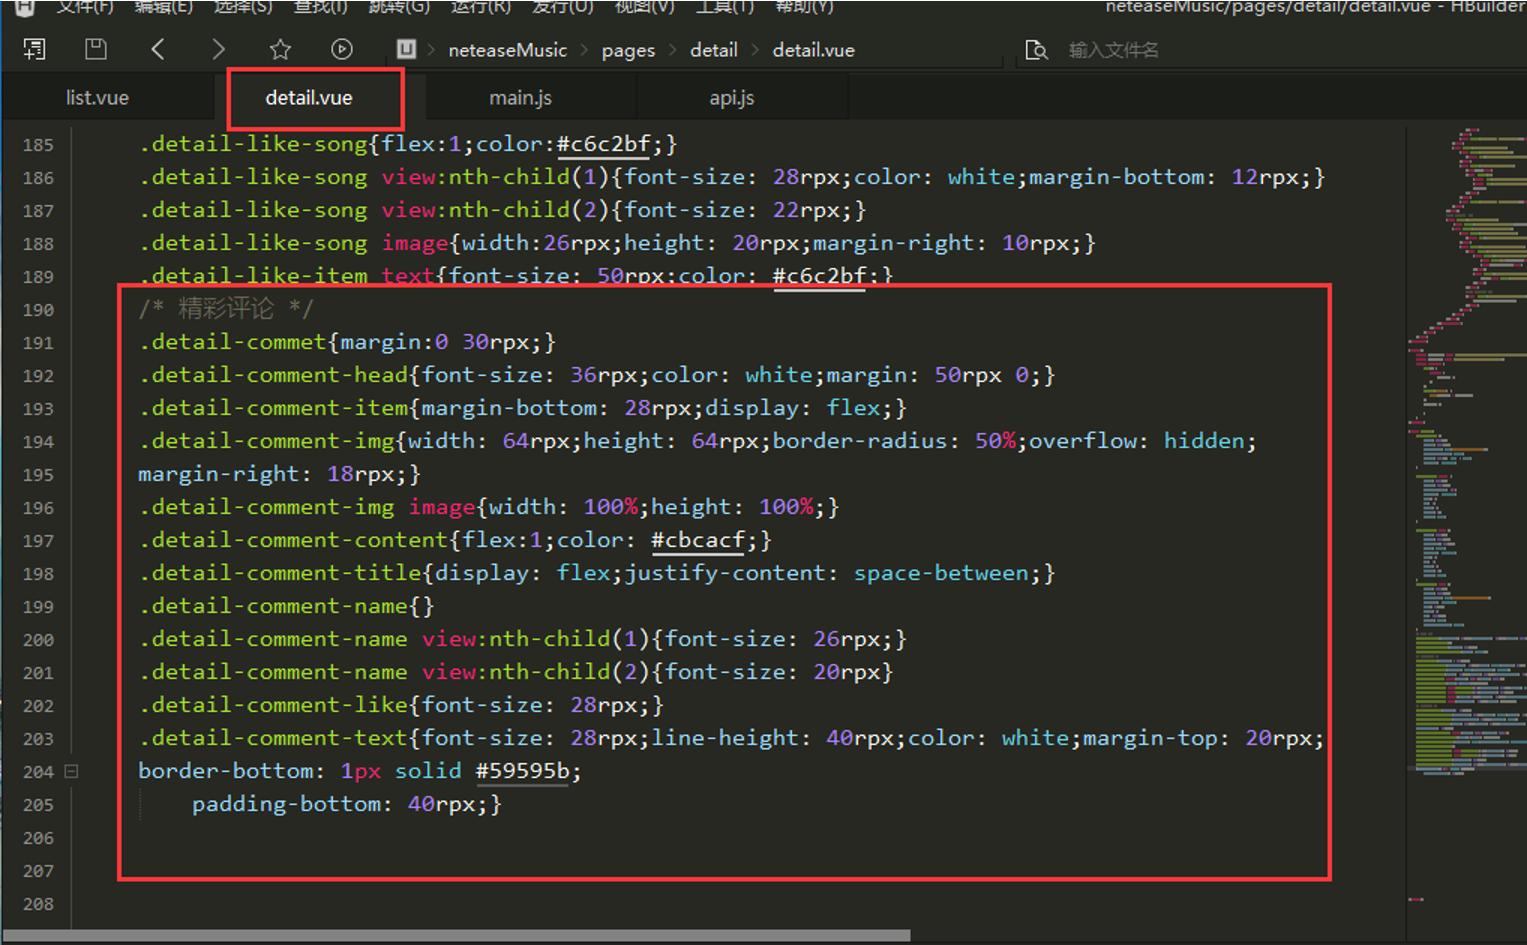Click line number 208 in the gutter

[x=38, y=904]
